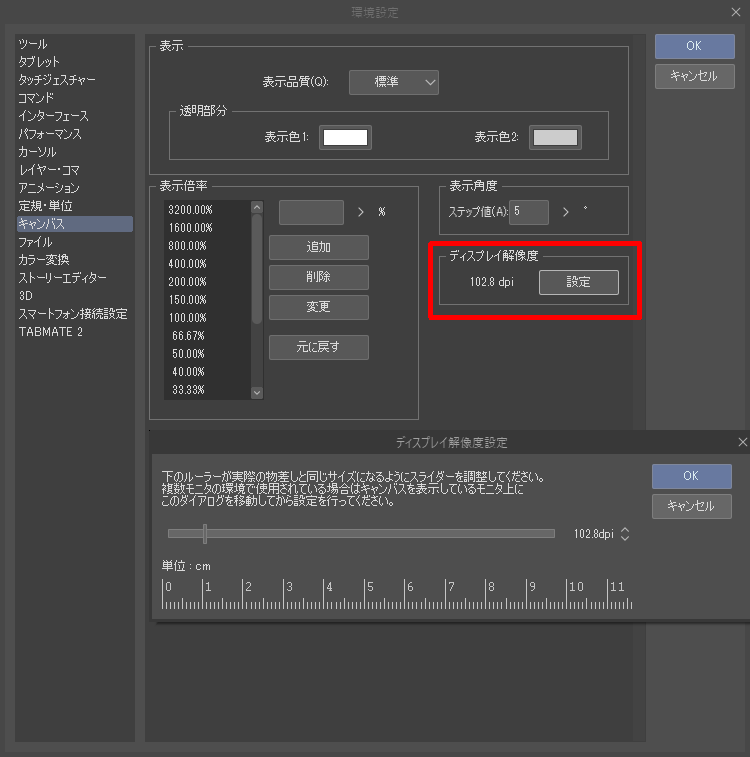Click the dpi slider handle
The width and height of the screenshot is (750, 757).
tap(205, 534)
